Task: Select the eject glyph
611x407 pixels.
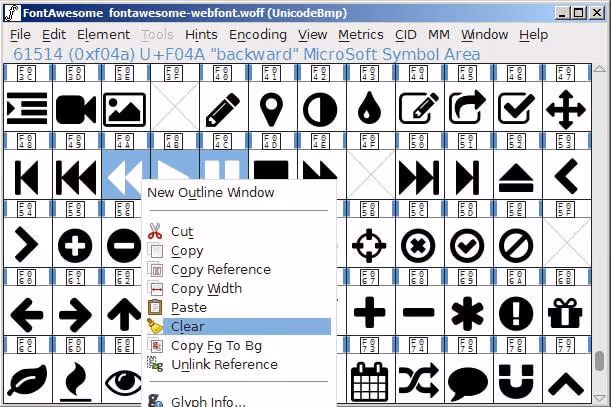Action: (516, 178)
